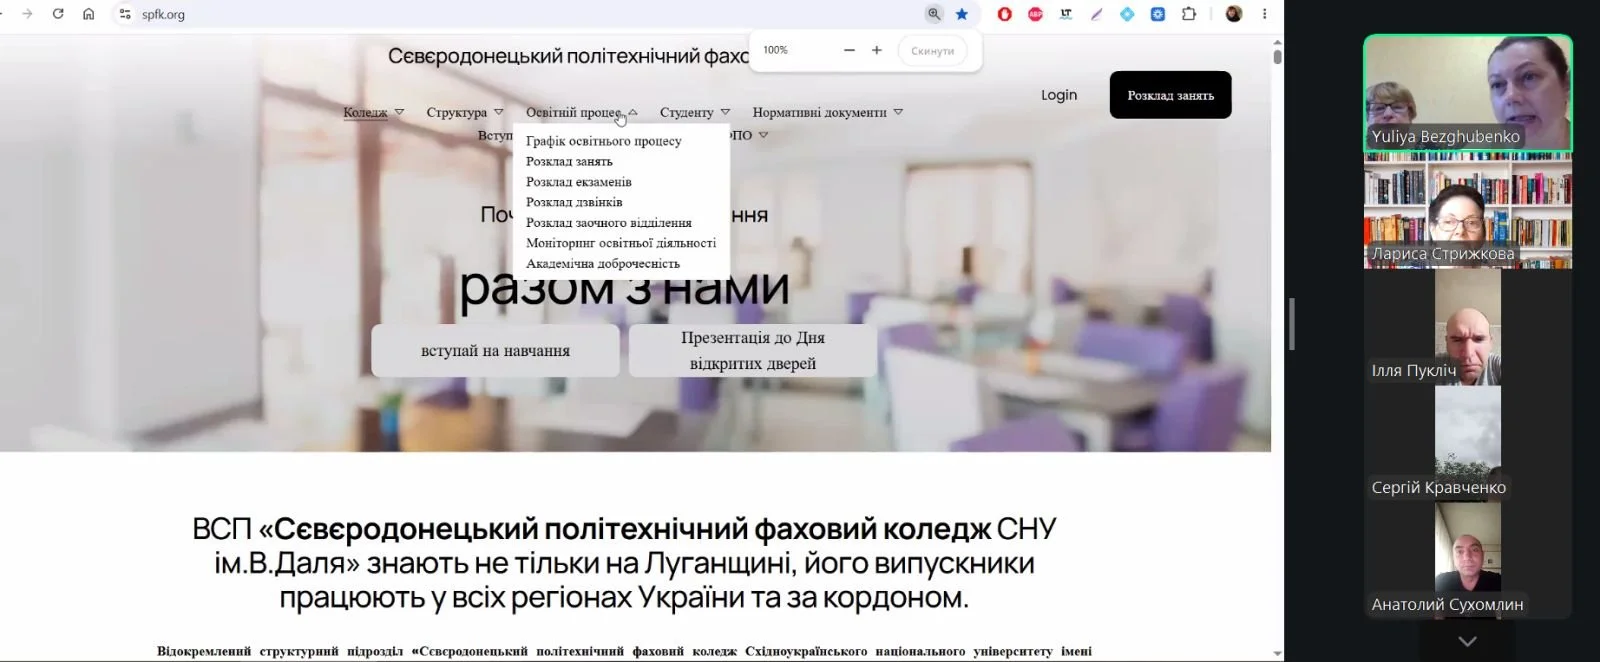Show more participants with down chevron
Image resolution: width=1600 pixels, height=662 pixels.
[x=1468, y=641]
